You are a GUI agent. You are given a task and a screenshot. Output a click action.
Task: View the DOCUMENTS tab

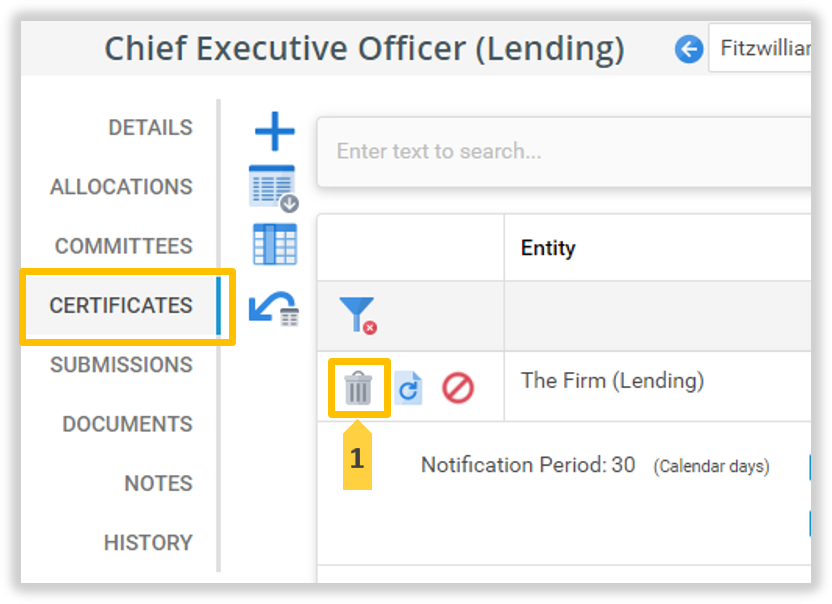[x=127, y=424]
